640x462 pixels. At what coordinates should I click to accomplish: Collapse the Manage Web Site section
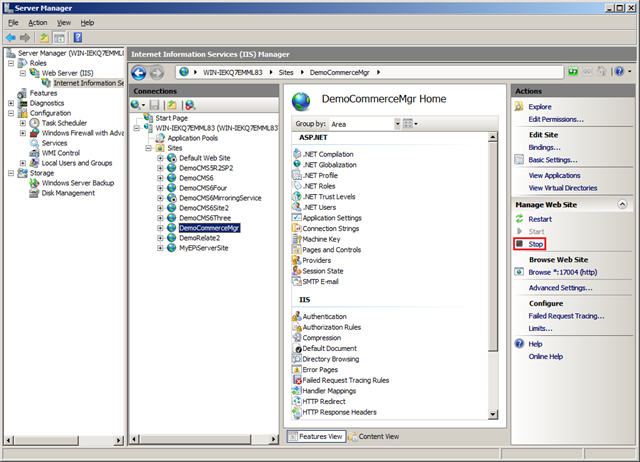[x=623, y=204]
